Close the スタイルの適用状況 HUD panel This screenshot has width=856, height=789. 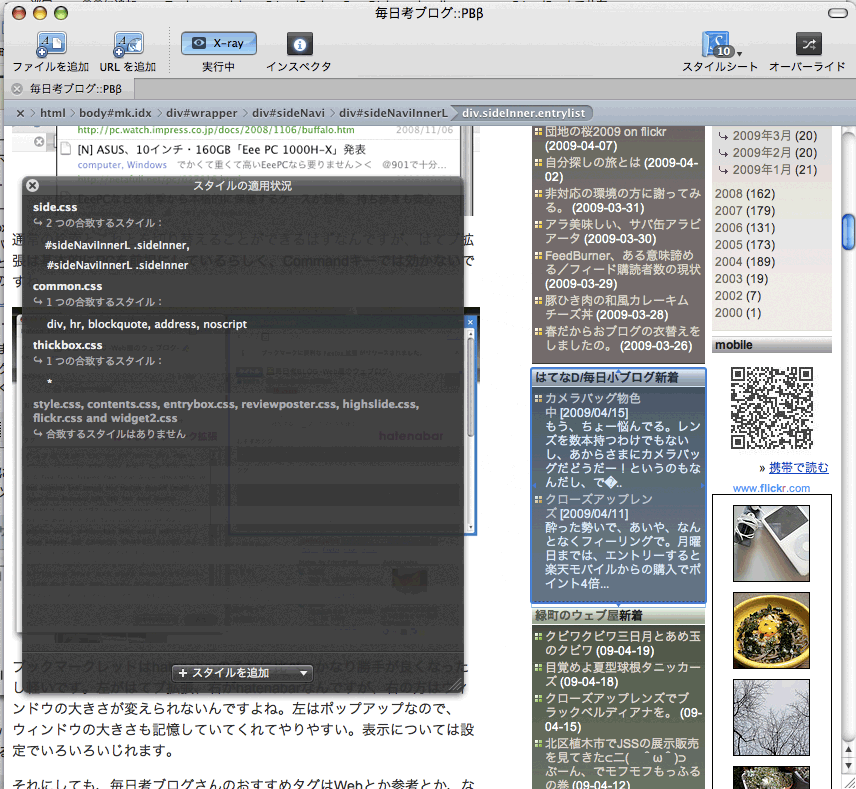click(32, 186)
